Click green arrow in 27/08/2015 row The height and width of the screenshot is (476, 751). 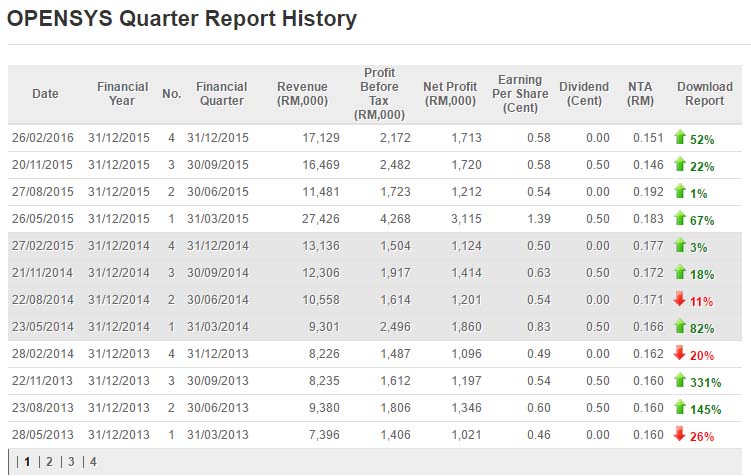point(680,192)
